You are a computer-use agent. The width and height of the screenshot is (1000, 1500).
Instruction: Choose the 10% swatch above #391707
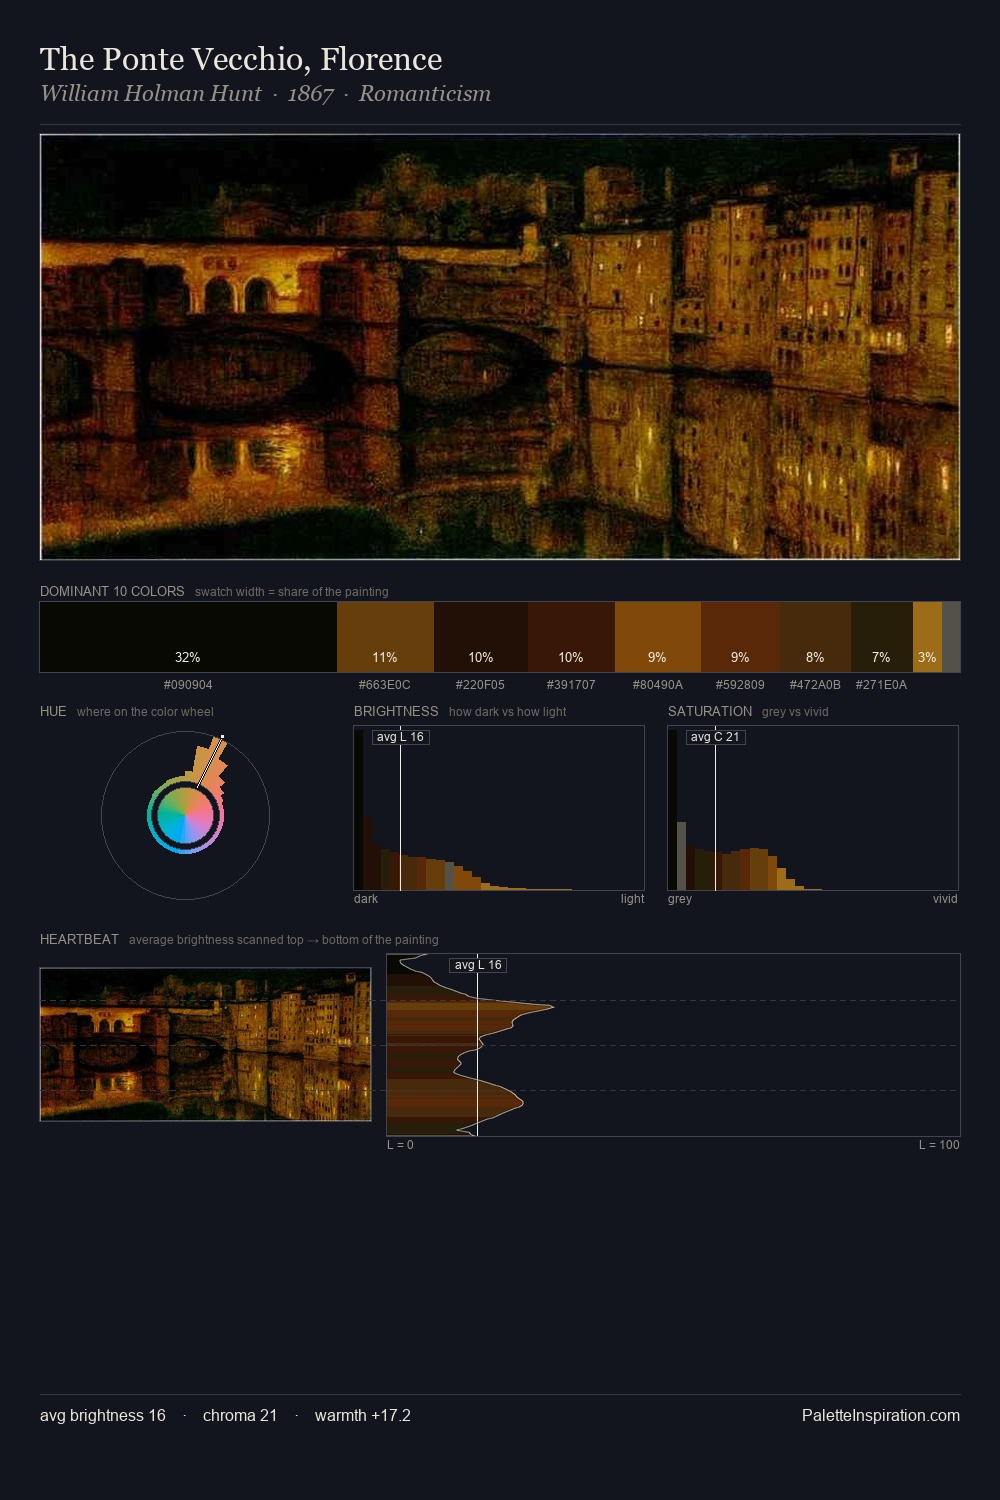coord(571,637)
